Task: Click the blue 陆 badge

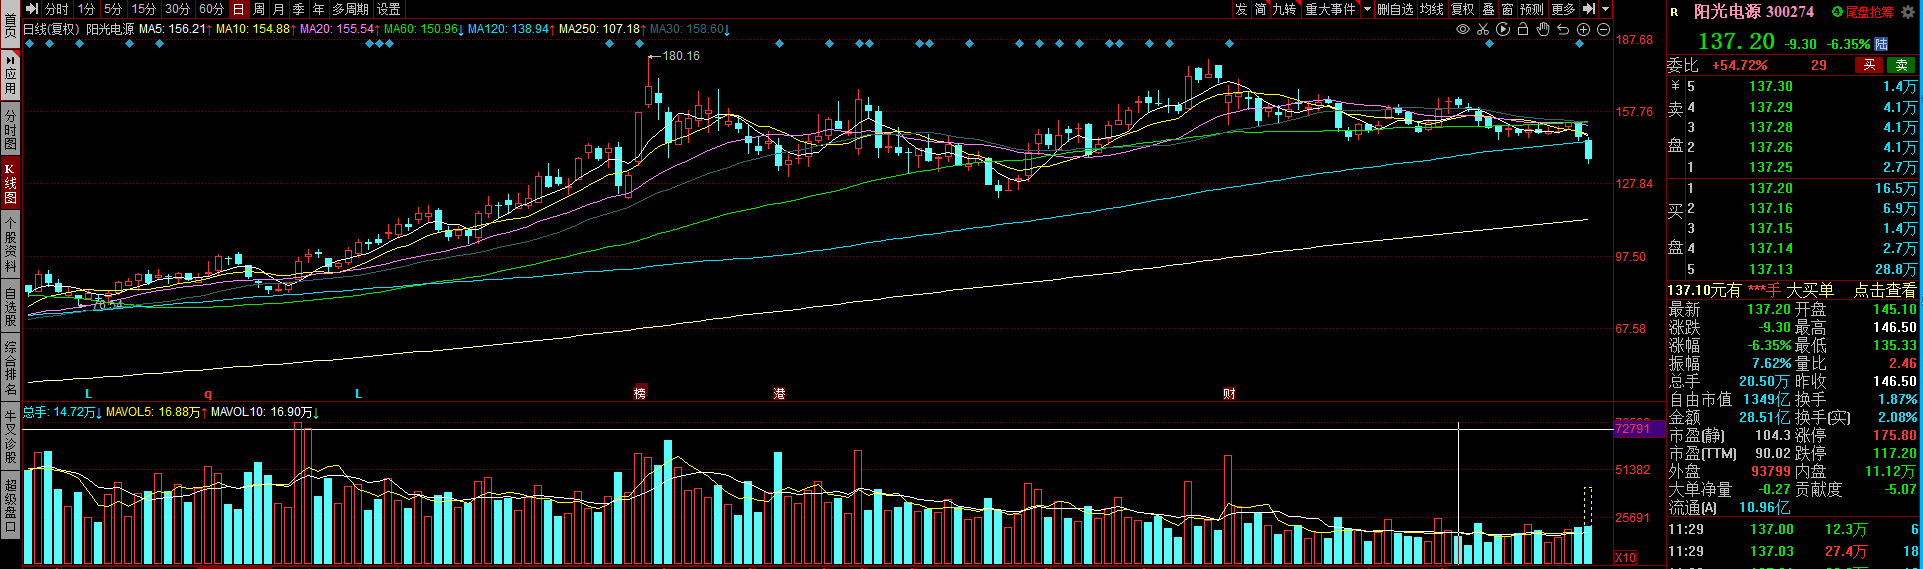Action: (1880, 44)
